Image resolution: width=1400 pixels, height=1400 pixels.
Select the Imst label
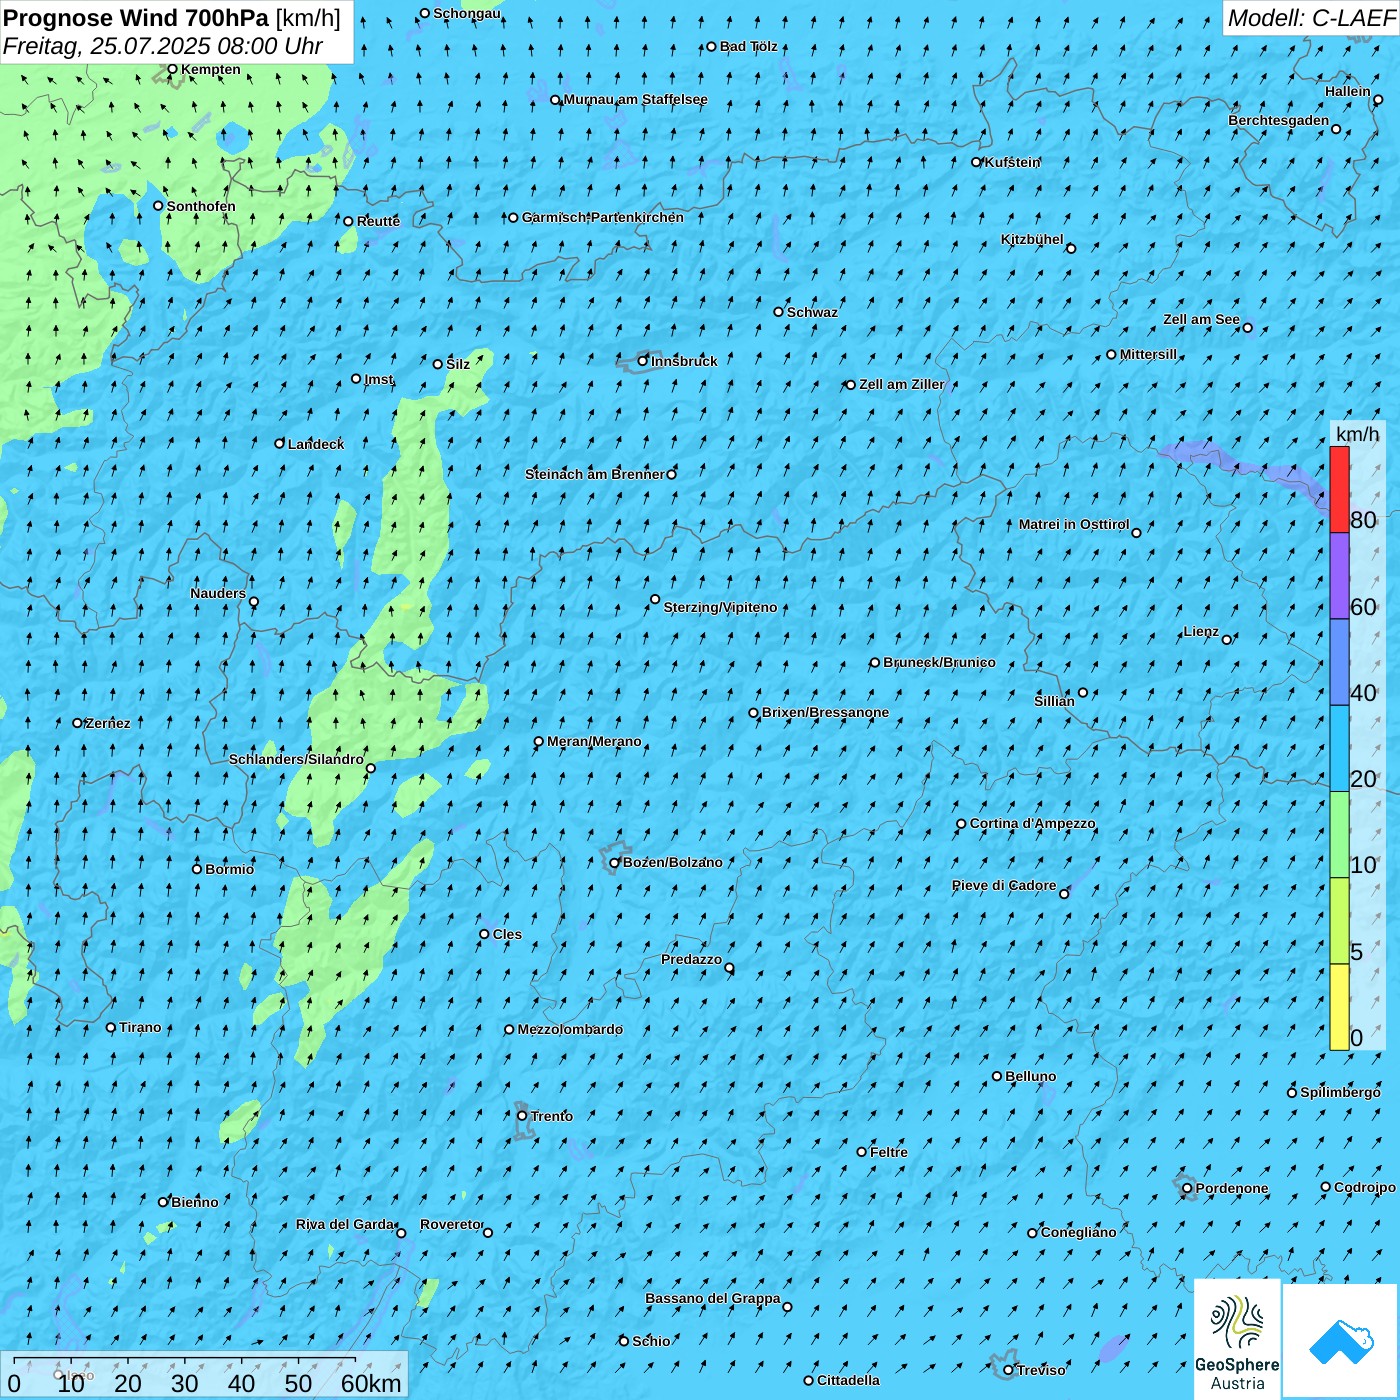tap(379, 379)
